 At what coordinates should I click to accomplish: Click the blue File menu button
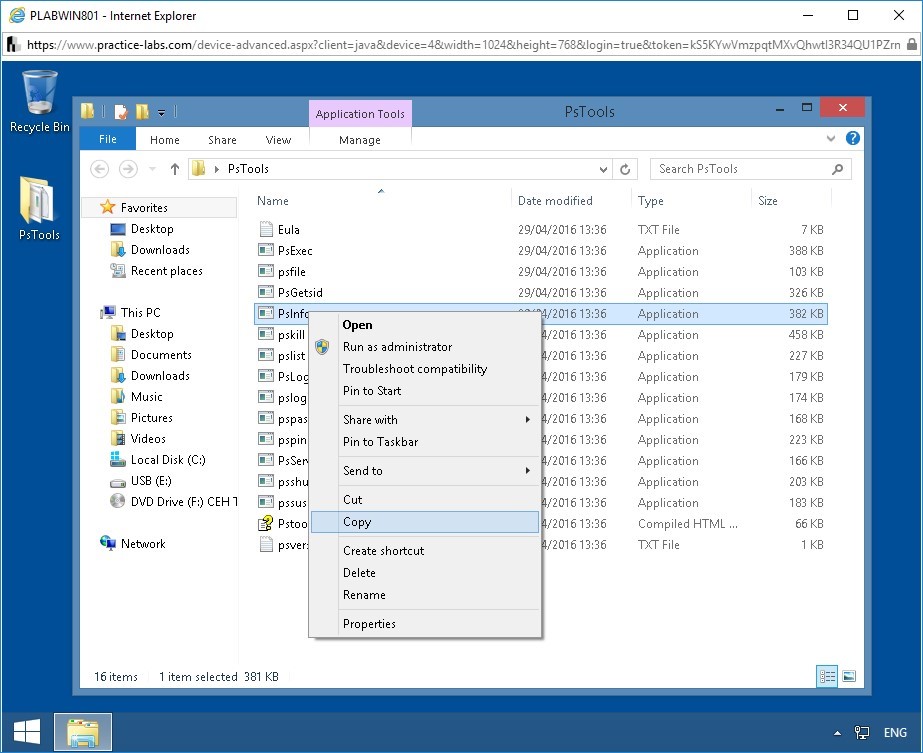[107, 140]
